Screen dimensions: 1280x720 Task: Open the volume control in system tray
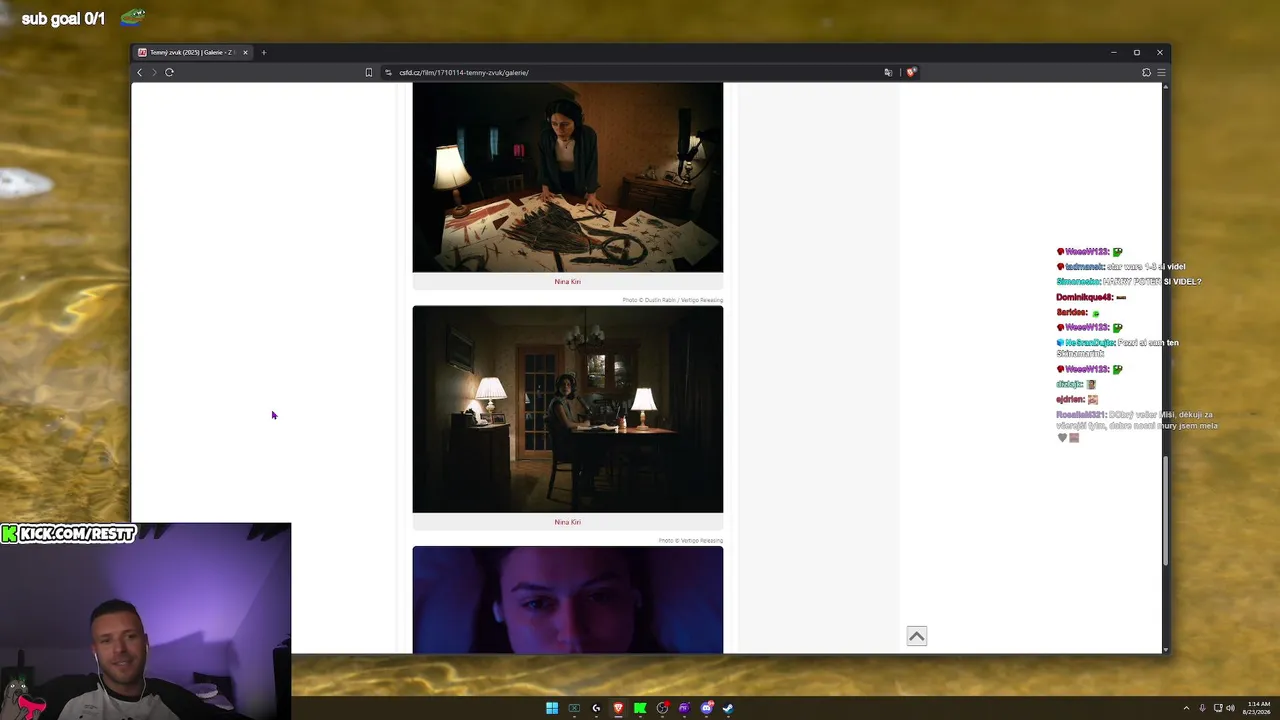(1231, 708)
